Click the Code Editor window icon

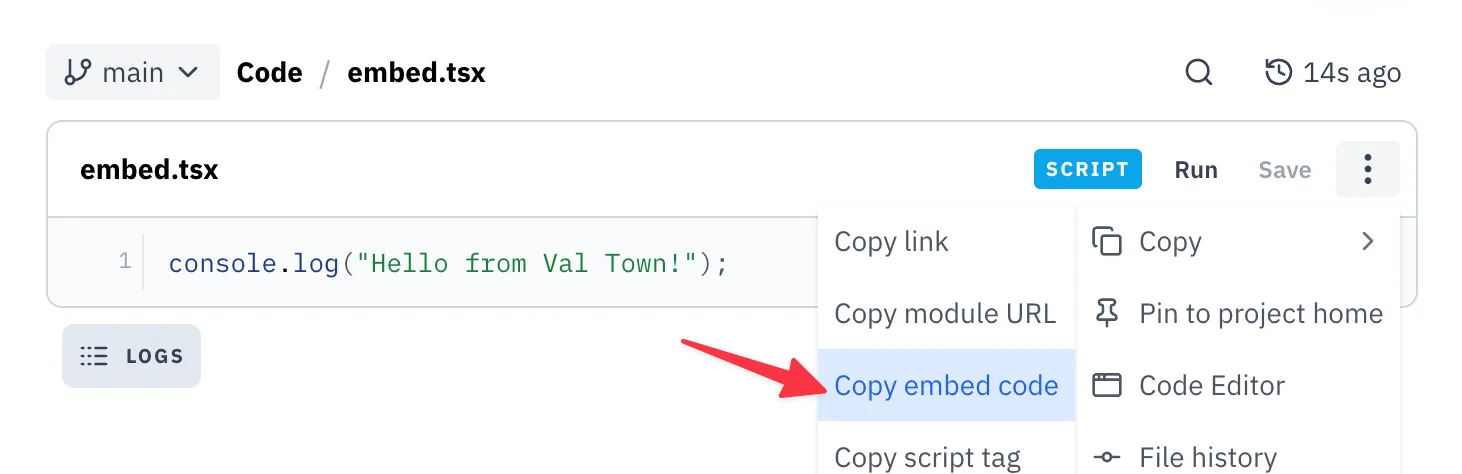pos(1106,385)
